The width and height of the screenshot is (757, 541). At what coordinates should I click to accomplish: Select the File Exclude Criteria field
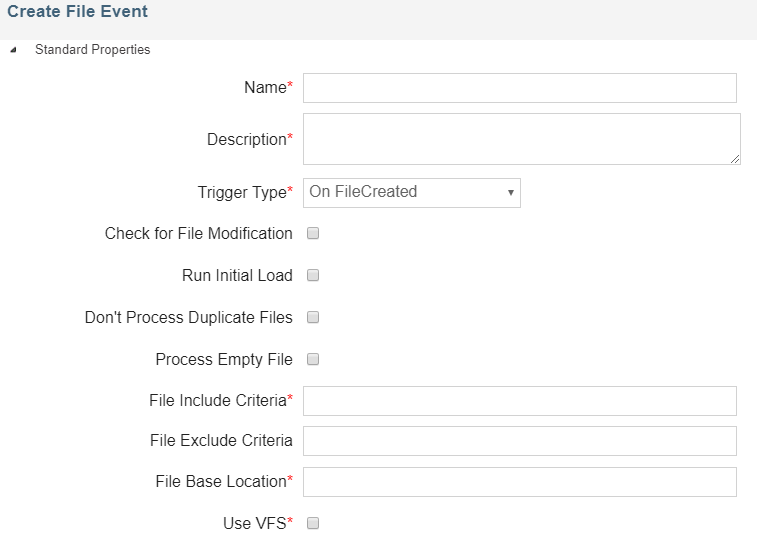pyautogui.click(x=519, y=441)
